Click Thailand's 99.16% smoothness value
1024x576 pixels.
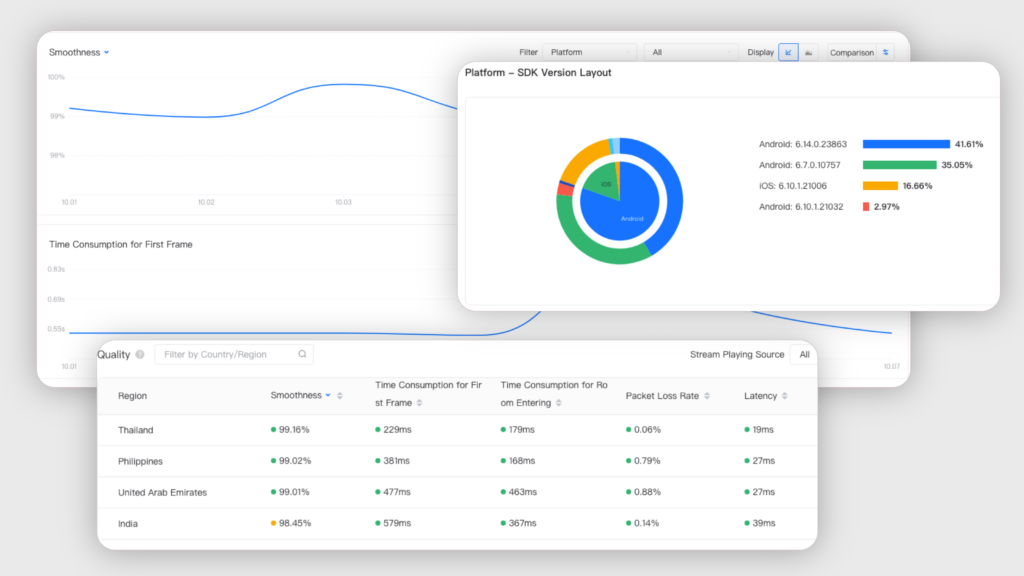click(294, 430)
